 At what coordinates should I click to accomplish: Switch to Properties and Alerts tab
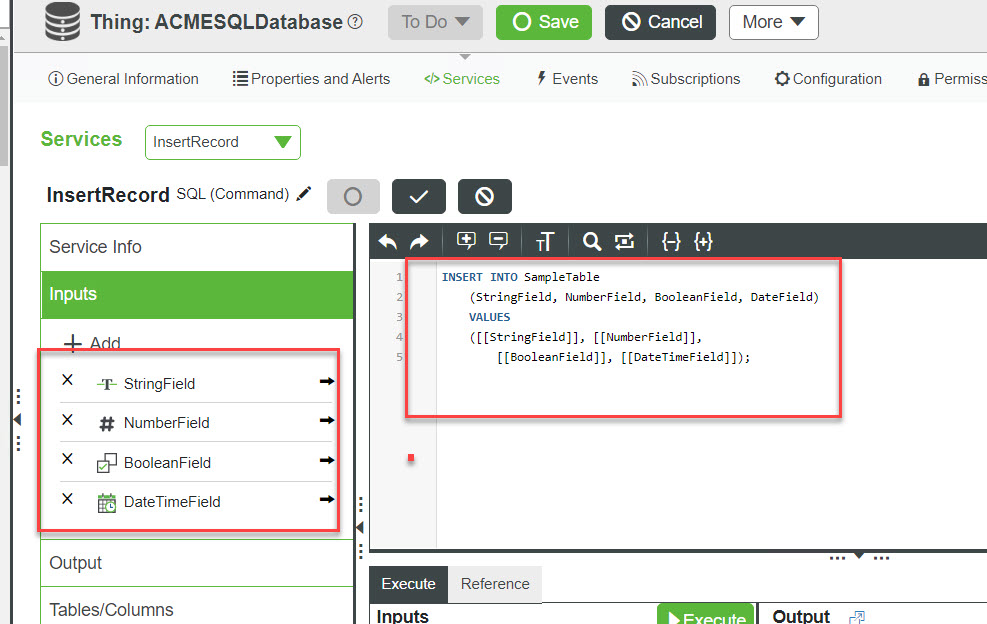(x=311, y=79)
